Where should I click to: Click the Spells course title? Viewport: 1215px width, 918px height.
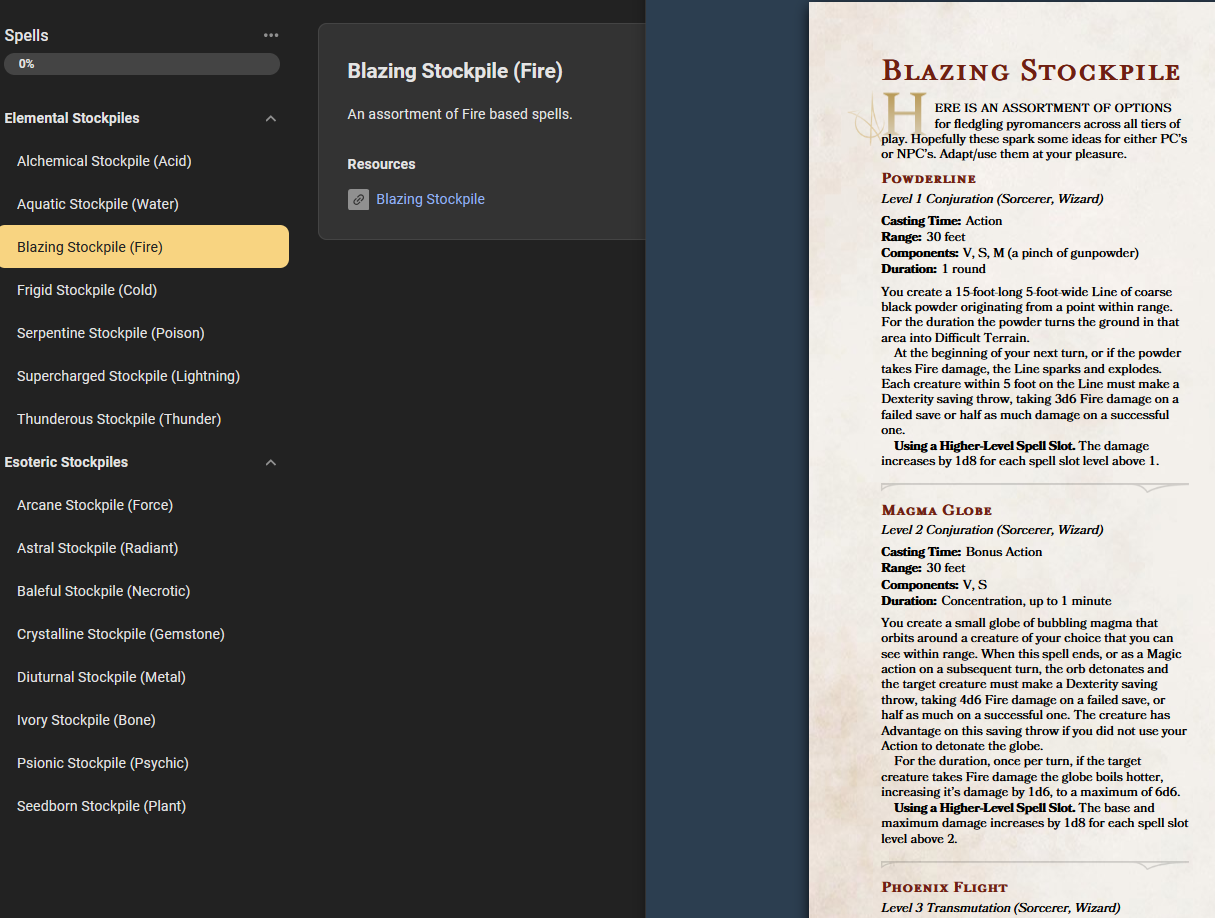point(27,36)
